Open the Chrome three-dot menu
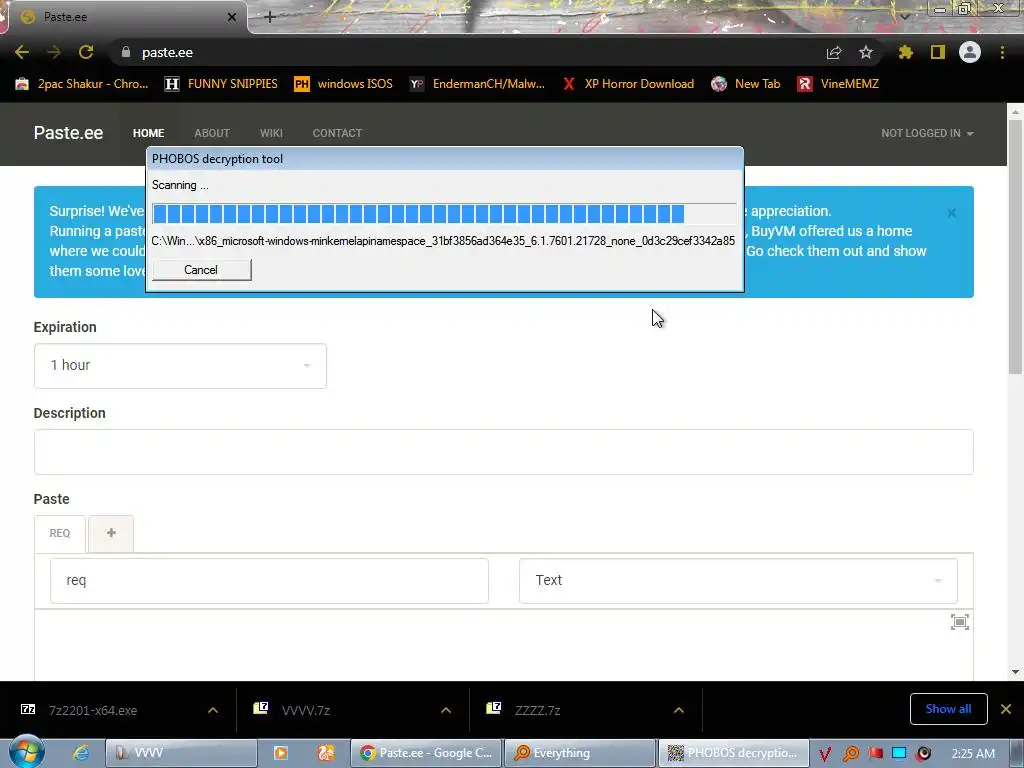1024x768 pixels. pyautogui.click(x=1002, y=52)
